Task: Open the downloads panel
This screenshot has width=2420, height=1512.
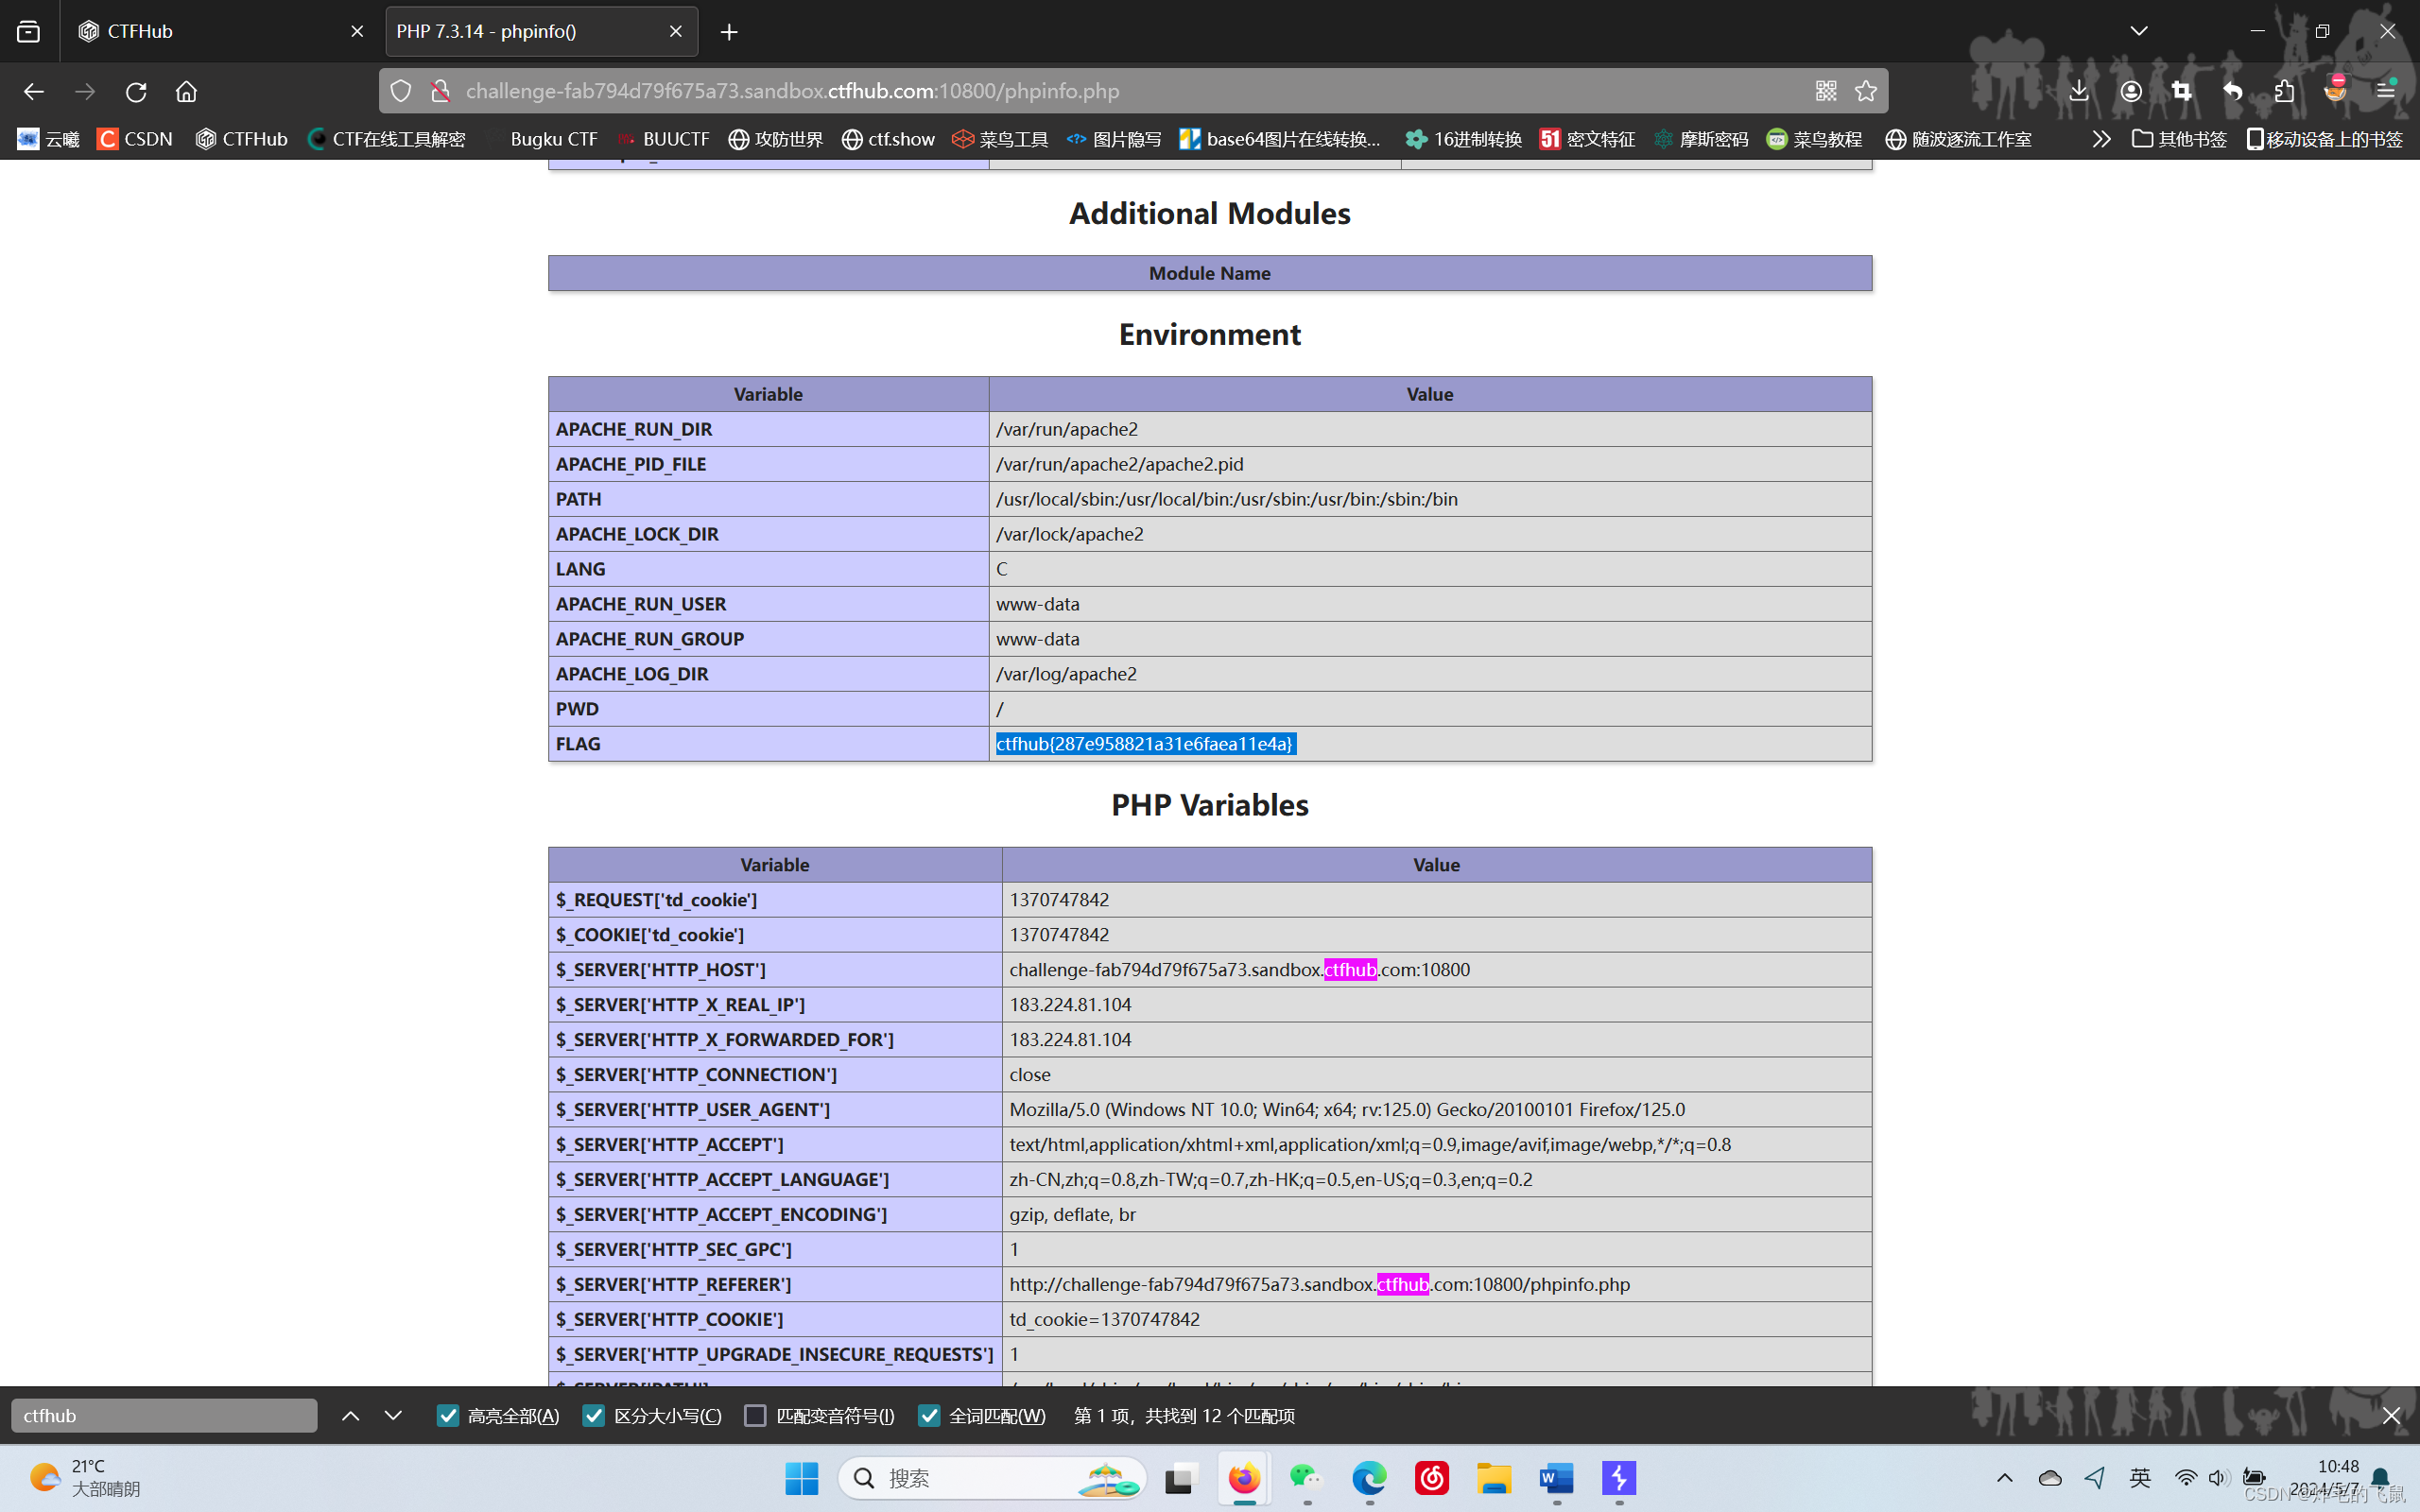Action: pyautogui.click(x=2078, y=91)
